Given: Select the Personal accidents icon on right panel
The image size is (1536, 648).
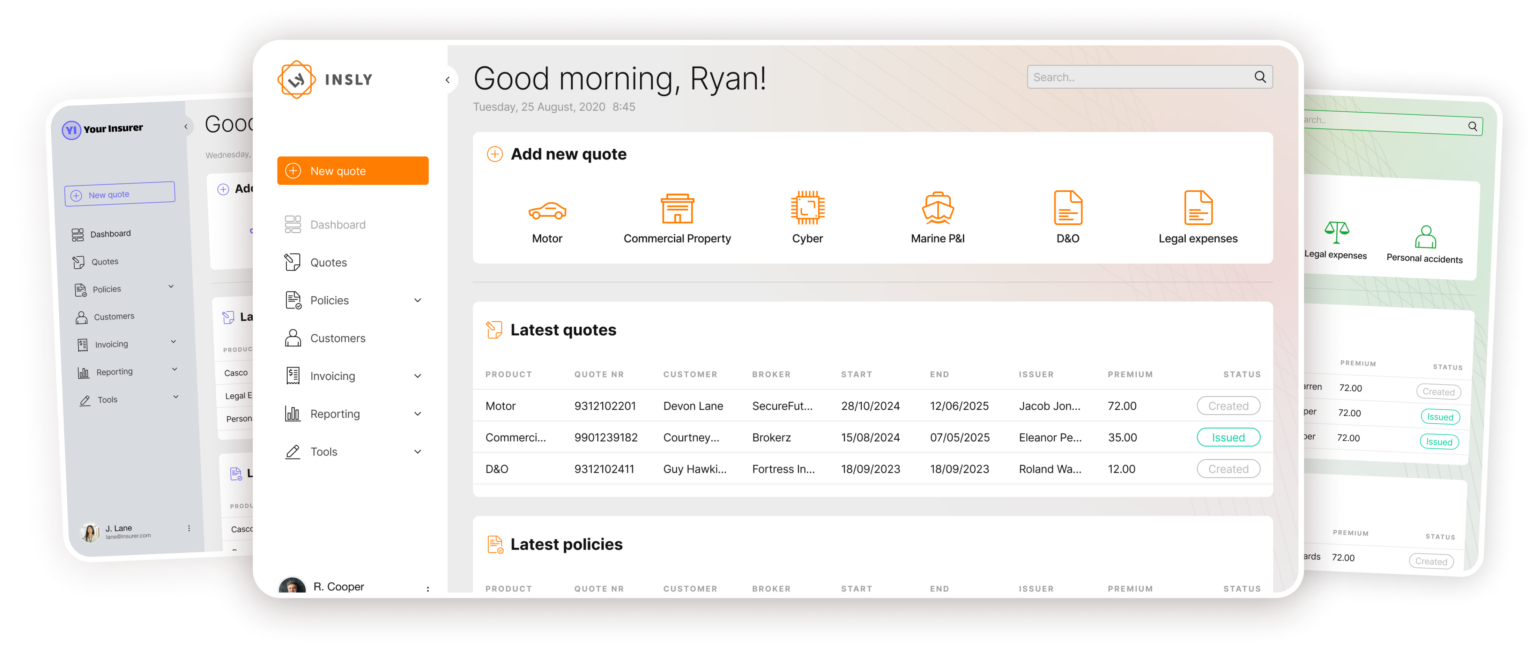Looking at the screenshot, I should (x=1425, y=238).
